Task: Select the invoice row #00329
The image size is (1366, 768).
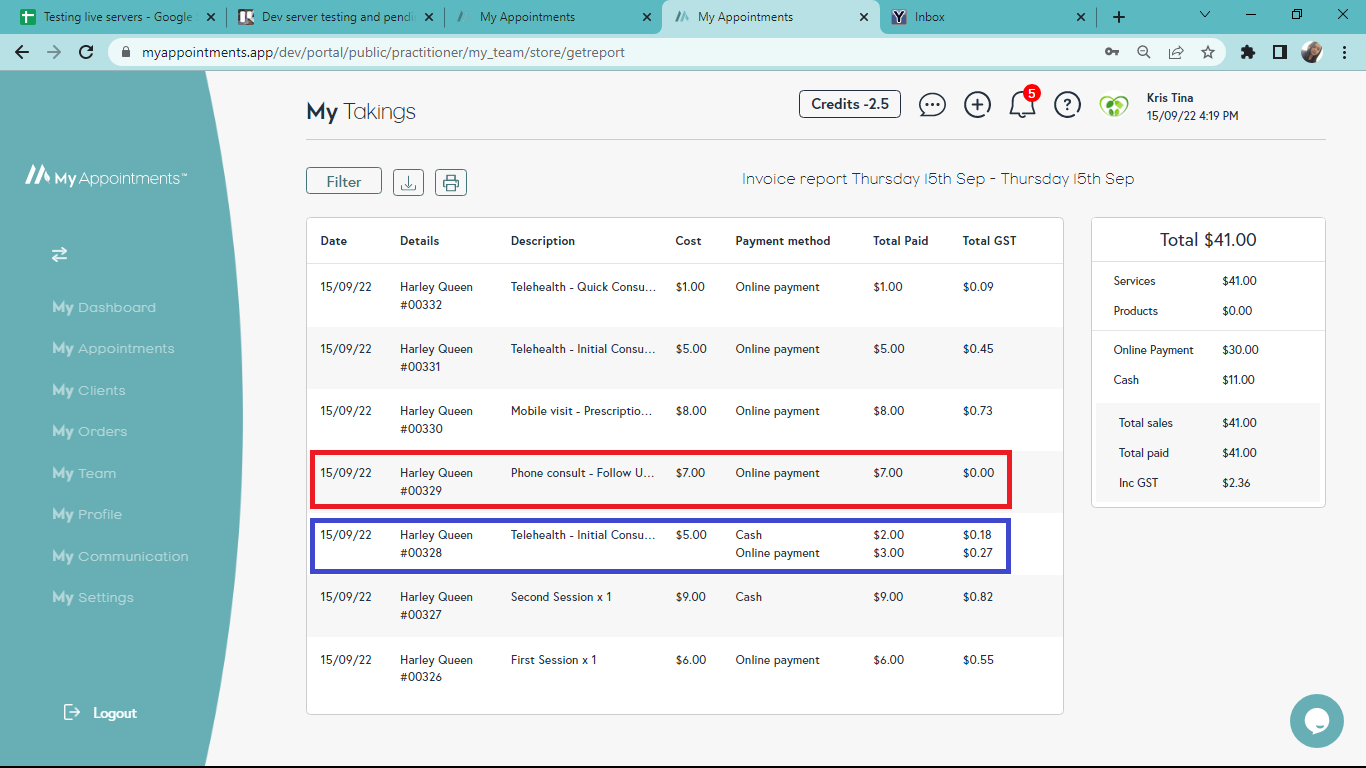Action: [660, 481]
